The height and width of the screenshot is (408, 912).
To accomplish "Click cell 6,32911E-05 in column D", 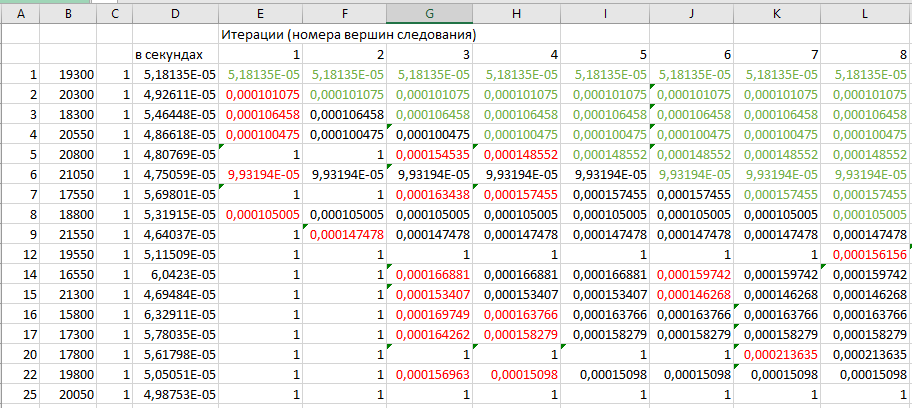I will (x=176, y=314).
